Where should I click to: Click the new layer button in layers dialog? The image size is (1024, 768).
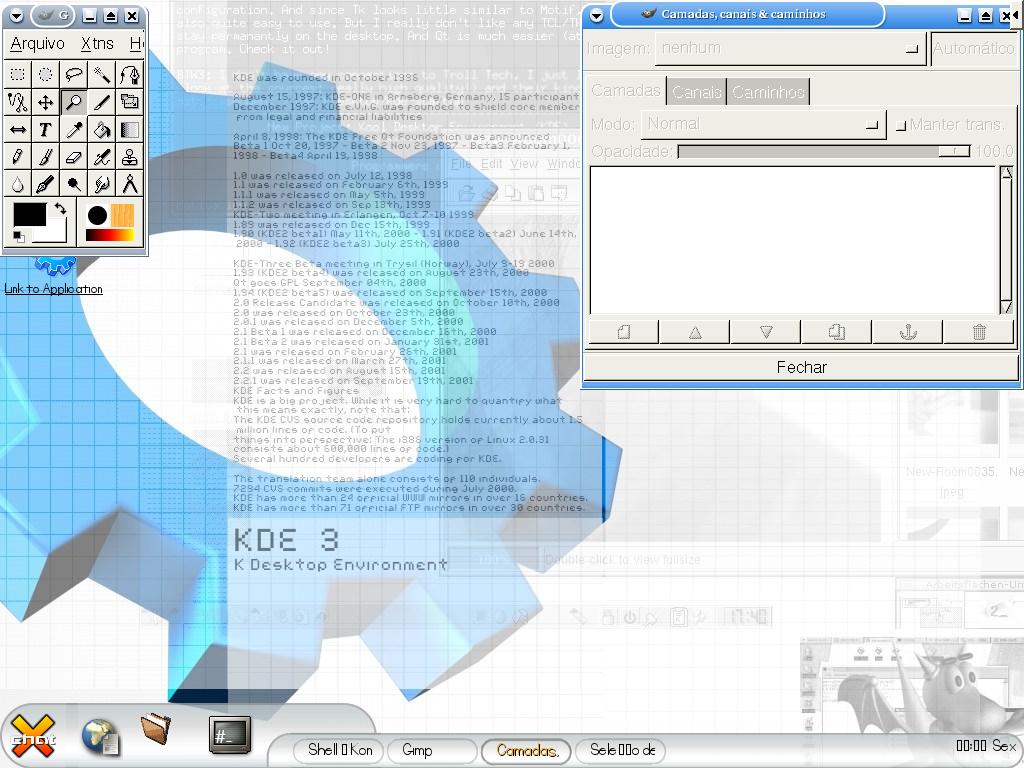tap(624, 332)
